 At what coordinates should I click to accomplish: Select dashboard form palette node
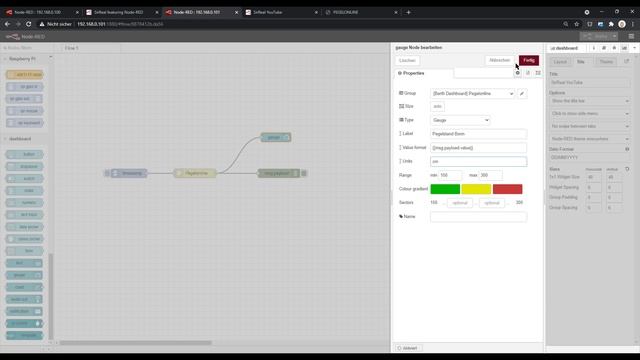click(24, 251)
